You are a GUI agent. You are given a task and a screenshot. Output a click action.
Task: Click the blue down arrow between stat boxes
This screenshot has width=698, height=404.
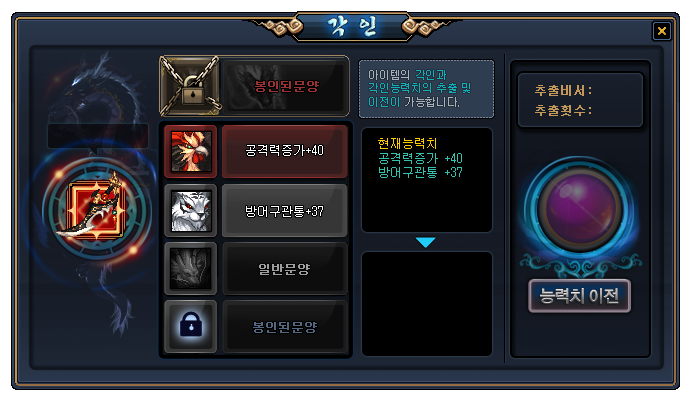(x=426, y=242)
